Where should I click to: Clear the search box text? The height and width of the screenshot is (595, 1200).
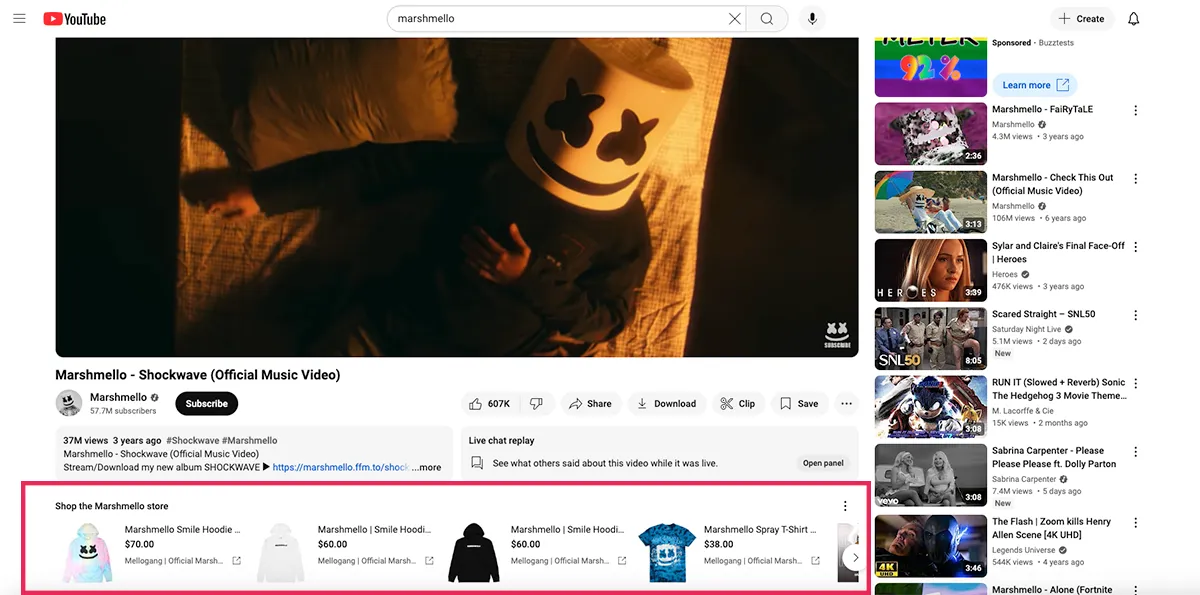(x=735, y=19)
